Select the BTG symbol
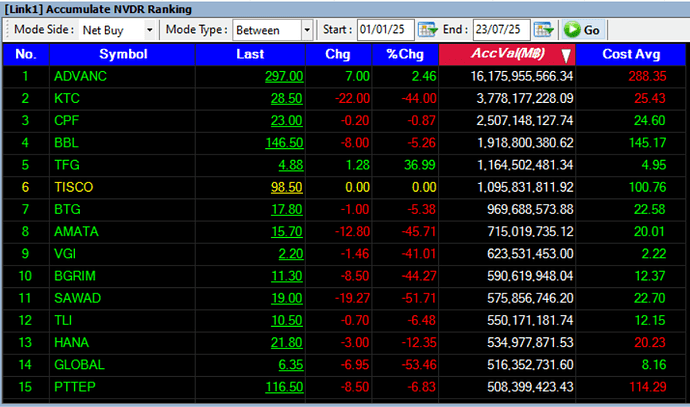The image size is (690, 407). [67, 209]
